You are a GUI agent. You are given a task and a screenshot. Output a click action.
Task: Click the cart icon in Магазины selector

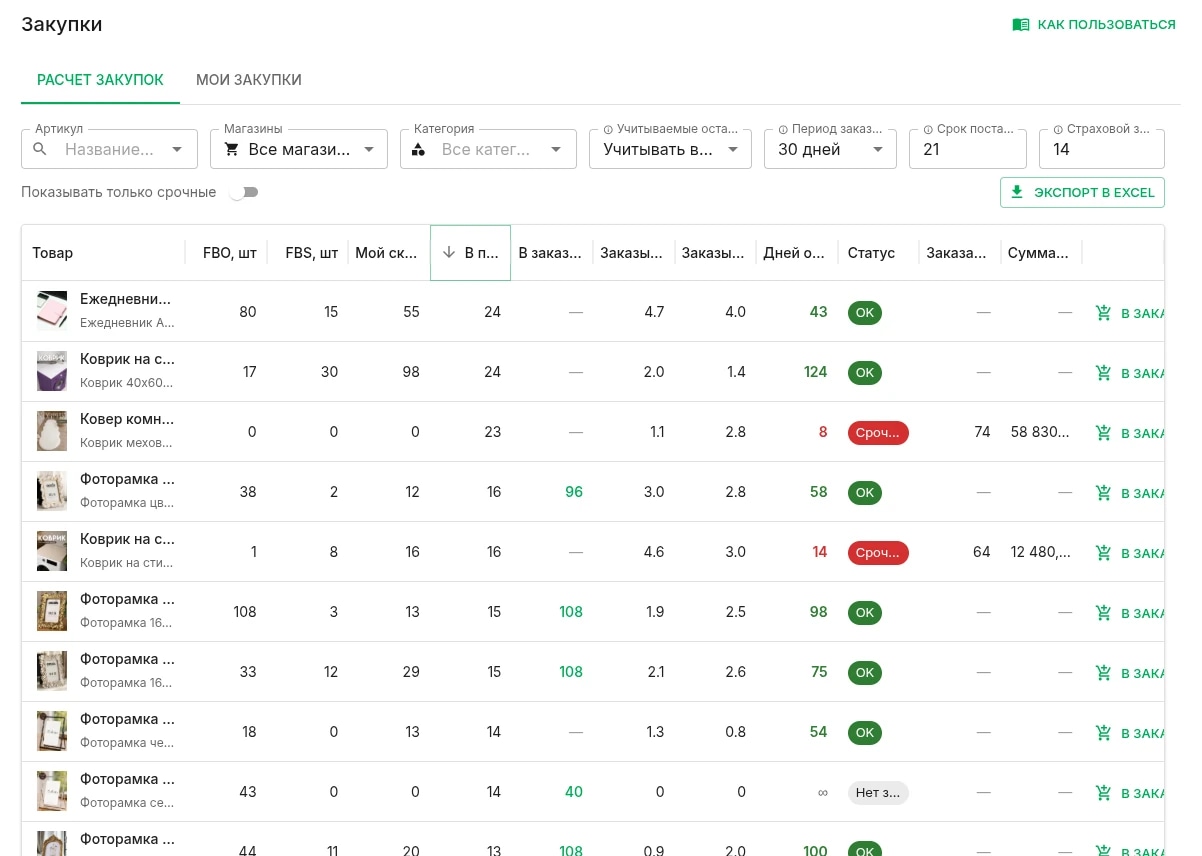point(231,149)
